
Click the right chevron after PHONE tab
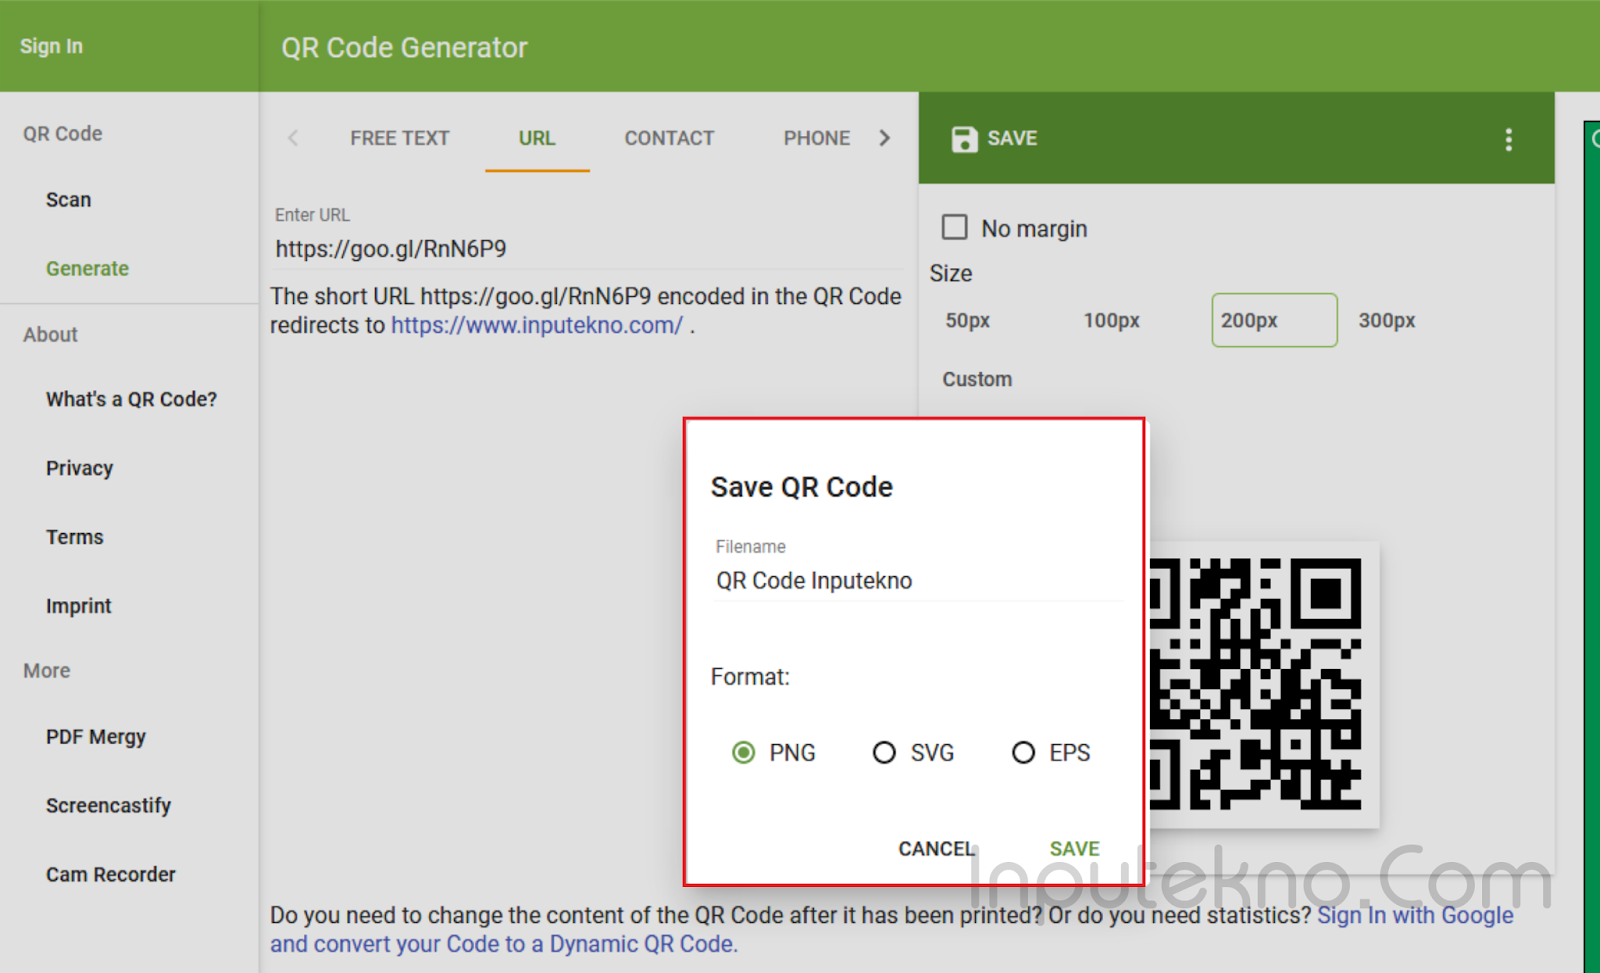point(884,138)
